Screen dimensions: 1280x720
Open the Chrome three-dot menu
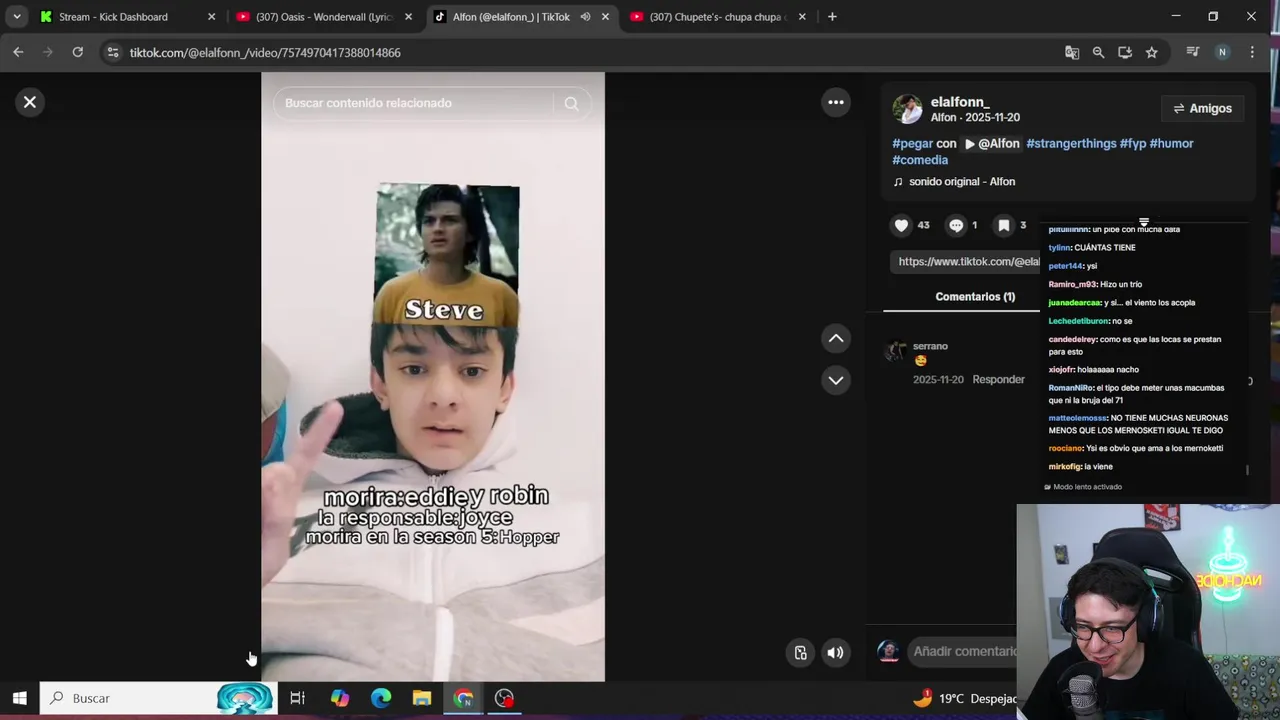coord(1252,52)
